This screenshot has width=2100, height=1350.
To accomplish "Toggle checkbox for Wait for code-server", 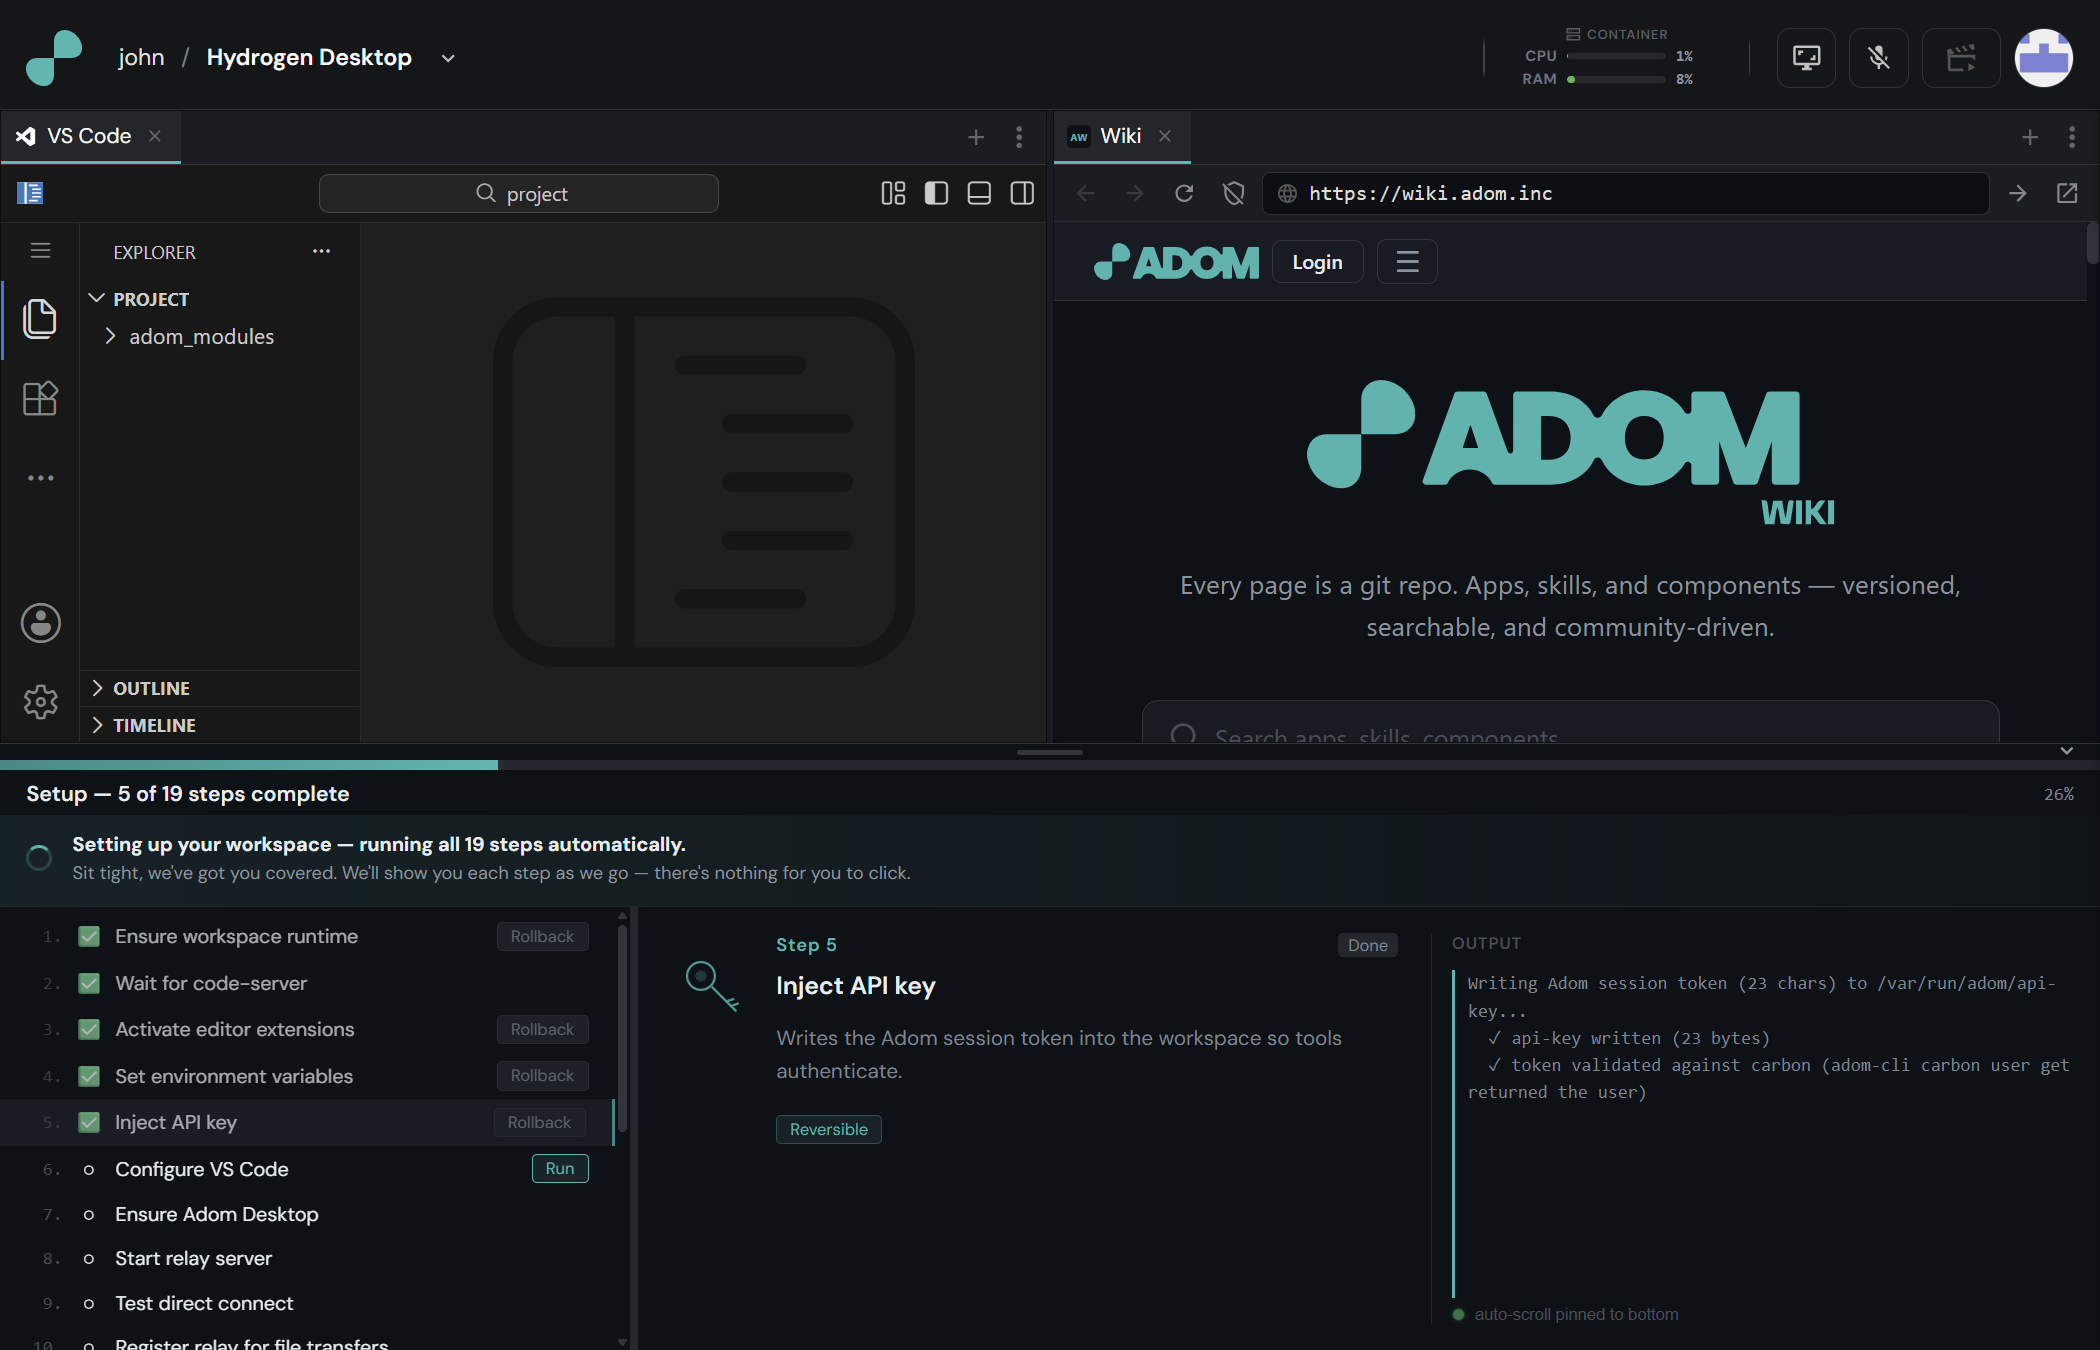I will [89, 984].
